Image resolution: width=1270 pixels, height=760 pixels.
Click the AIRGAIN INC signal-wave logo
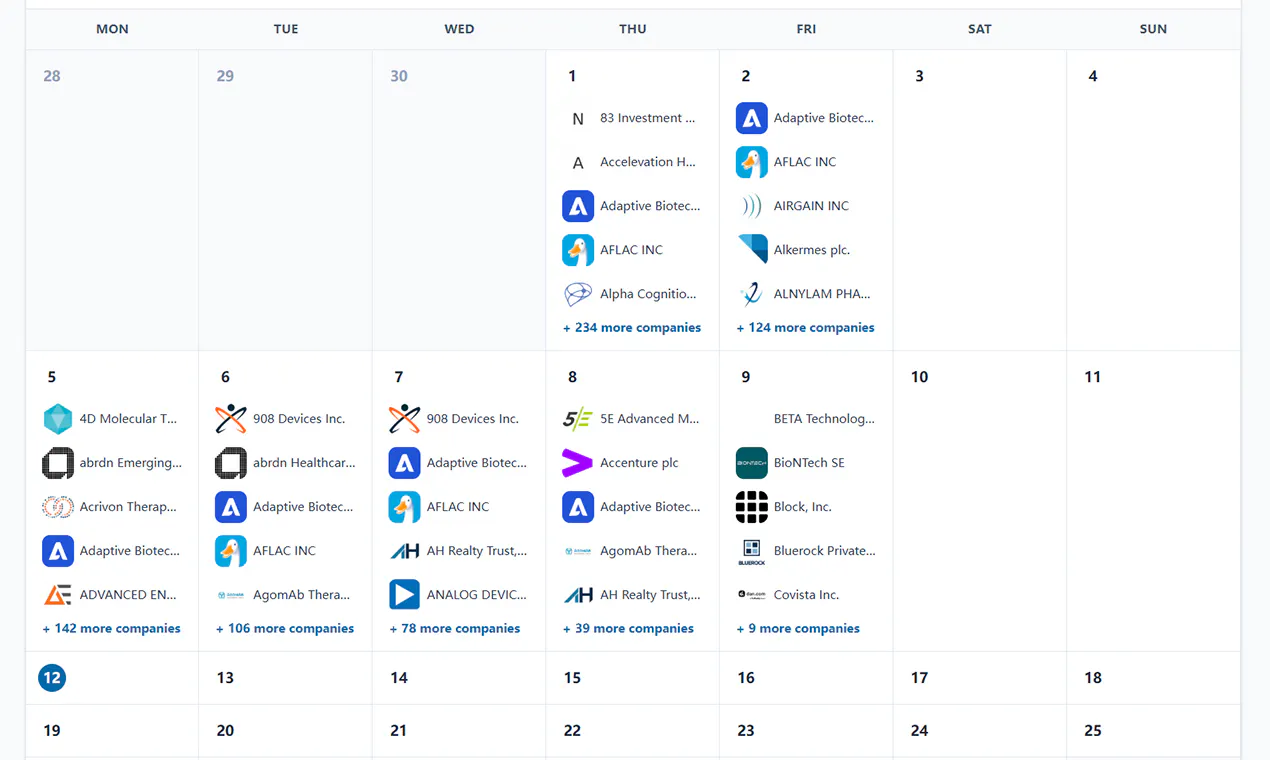751,206
